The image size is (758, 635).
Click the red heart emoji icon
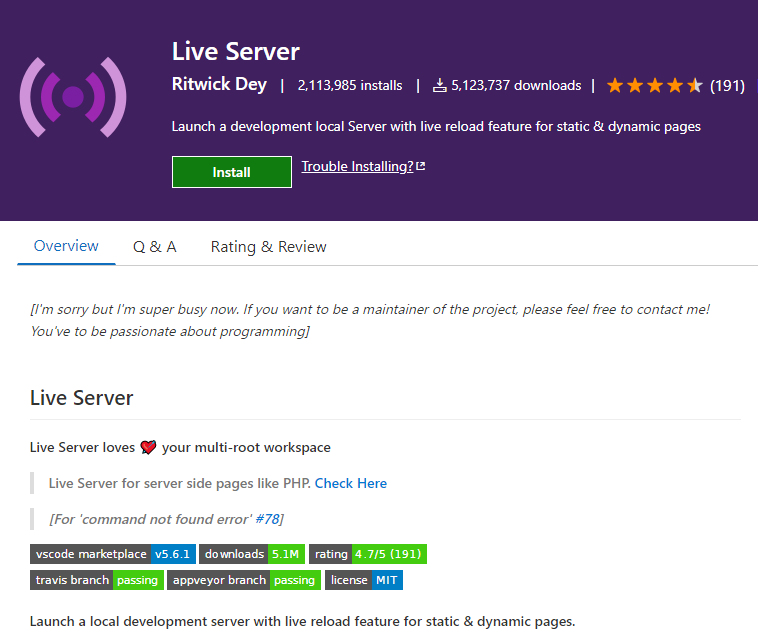coord(148,447)
